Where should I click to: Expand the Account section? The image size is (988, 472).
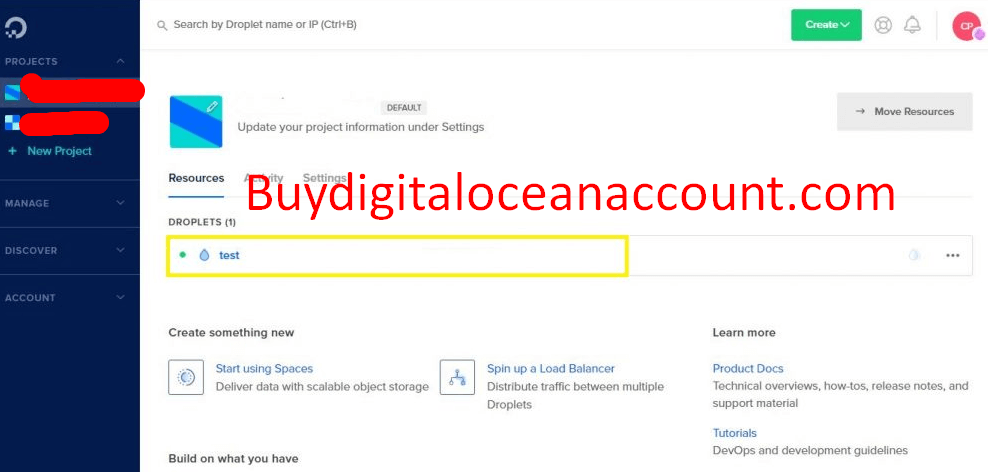point(120,297)
